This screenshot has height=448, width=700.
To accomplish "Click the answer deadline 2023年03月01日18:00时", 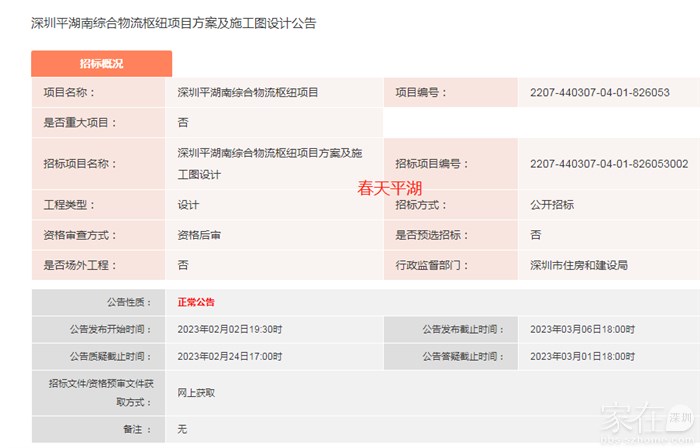I will click(582, 356).
